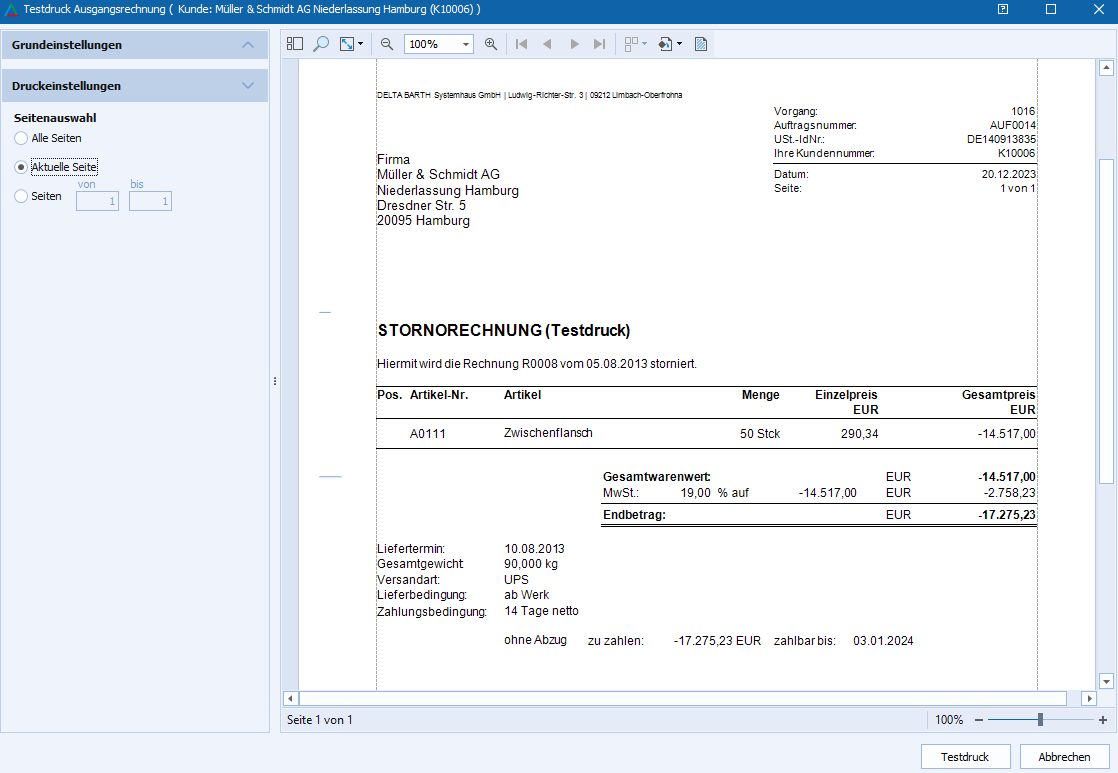Screen dimensions: 1118x773
Task: Click the fit-to-page scaling icon
Action: pyautogui.click(x=347, y=44)
